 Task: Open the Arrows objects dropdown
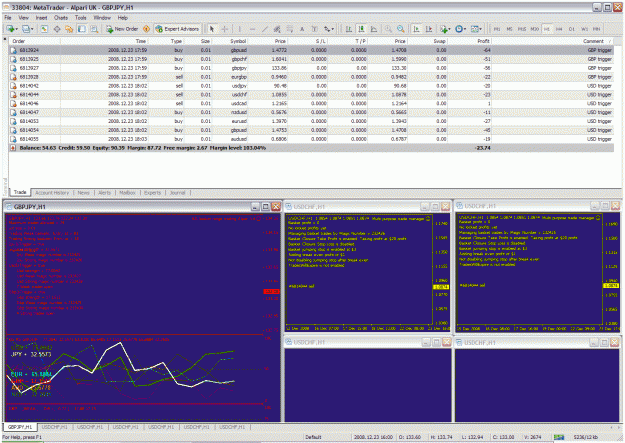(x=328, y=29)
